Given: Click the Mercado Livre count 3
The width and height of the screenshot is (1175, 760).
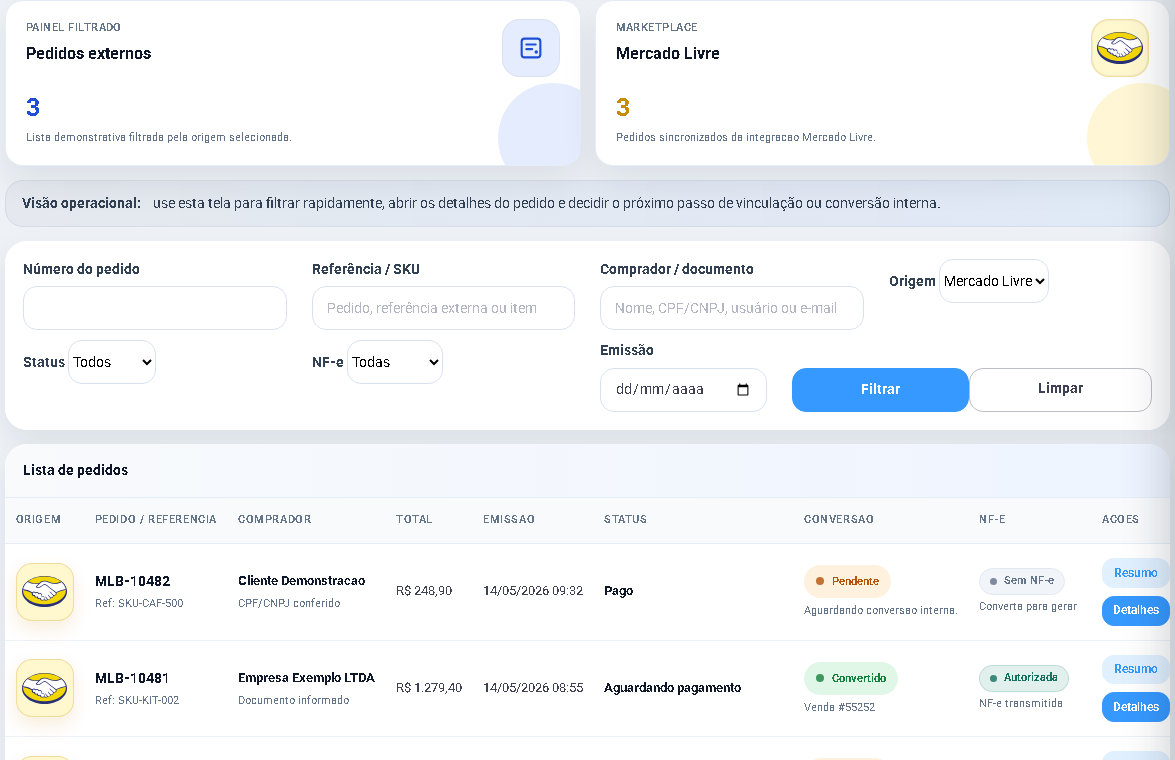Looking at the screenshot, I should 623,107.
